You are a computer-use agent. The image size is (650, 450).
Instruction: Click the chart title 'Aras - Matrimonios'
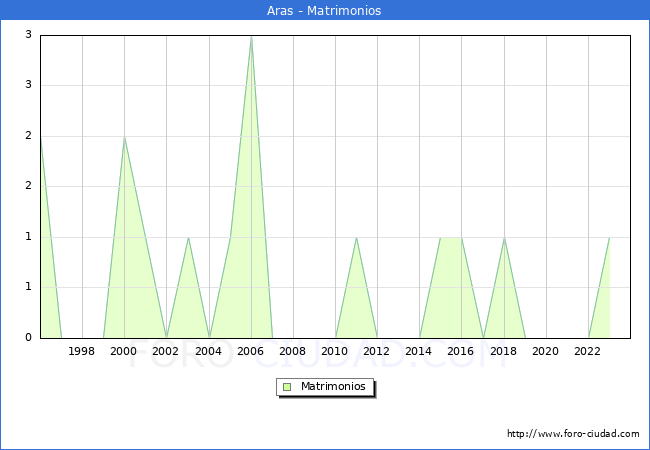point(324,10)
